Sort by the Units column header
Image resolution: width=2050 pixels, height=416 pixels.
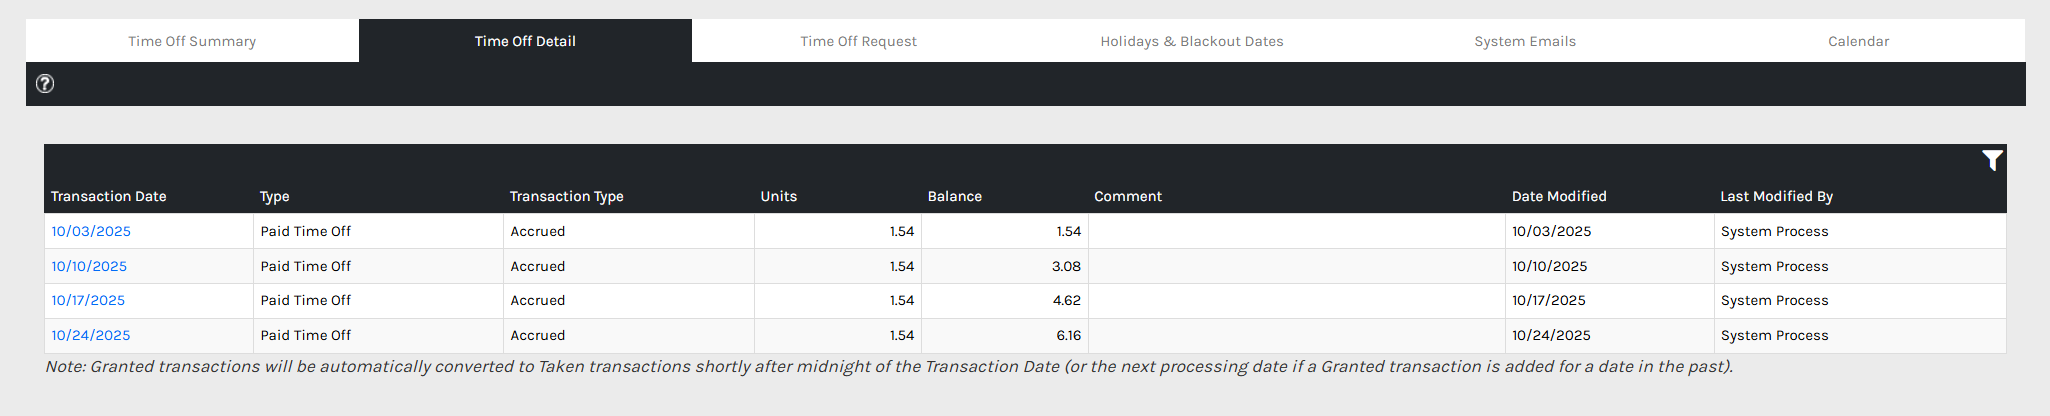(779, 196)
